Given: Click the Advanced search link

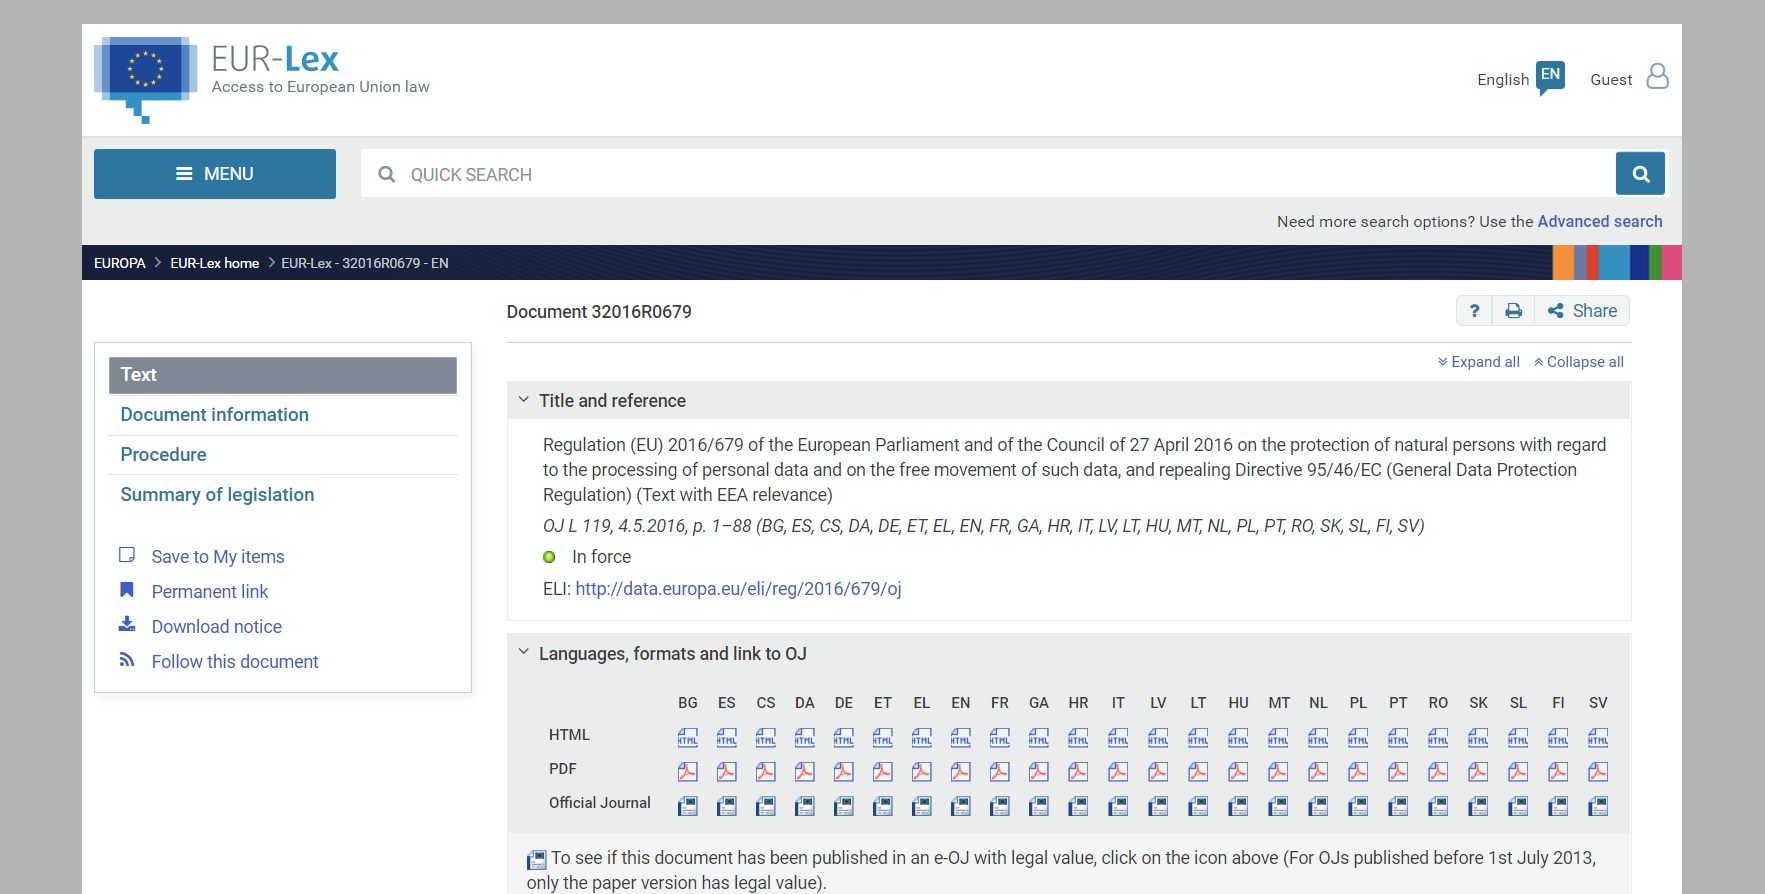Looking at the screenshot, I should 1599,222.
